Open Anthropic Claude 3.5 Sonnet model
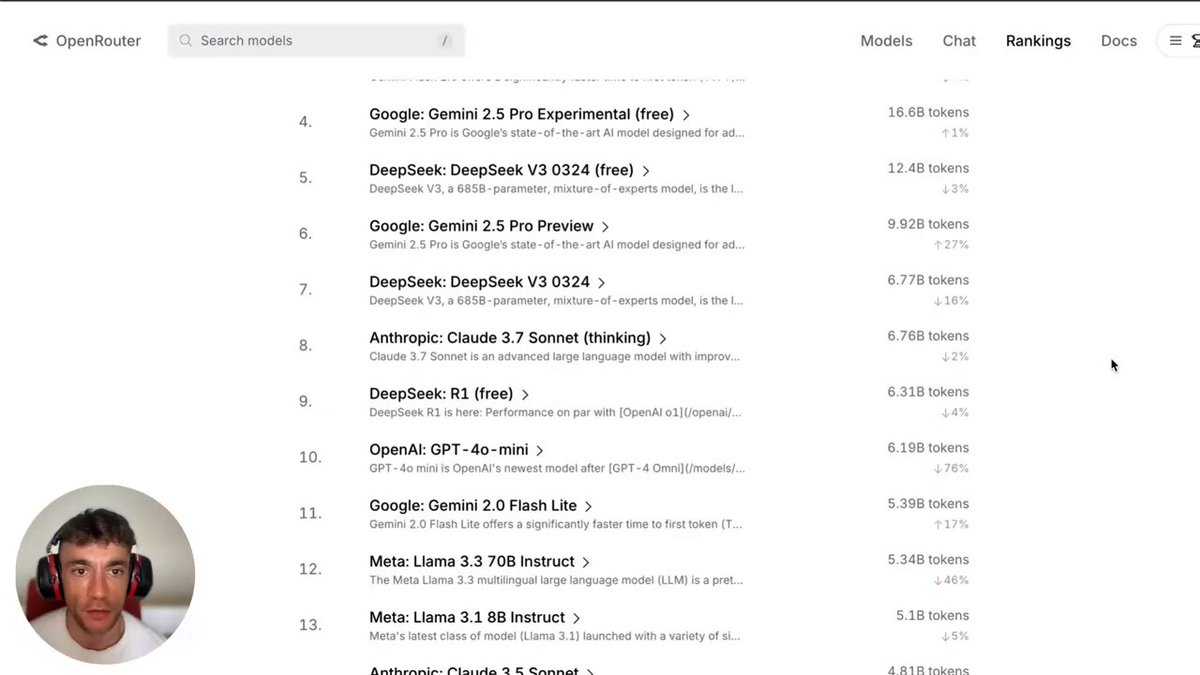This screenshot has width=1200, height=675. coord(474,670)
